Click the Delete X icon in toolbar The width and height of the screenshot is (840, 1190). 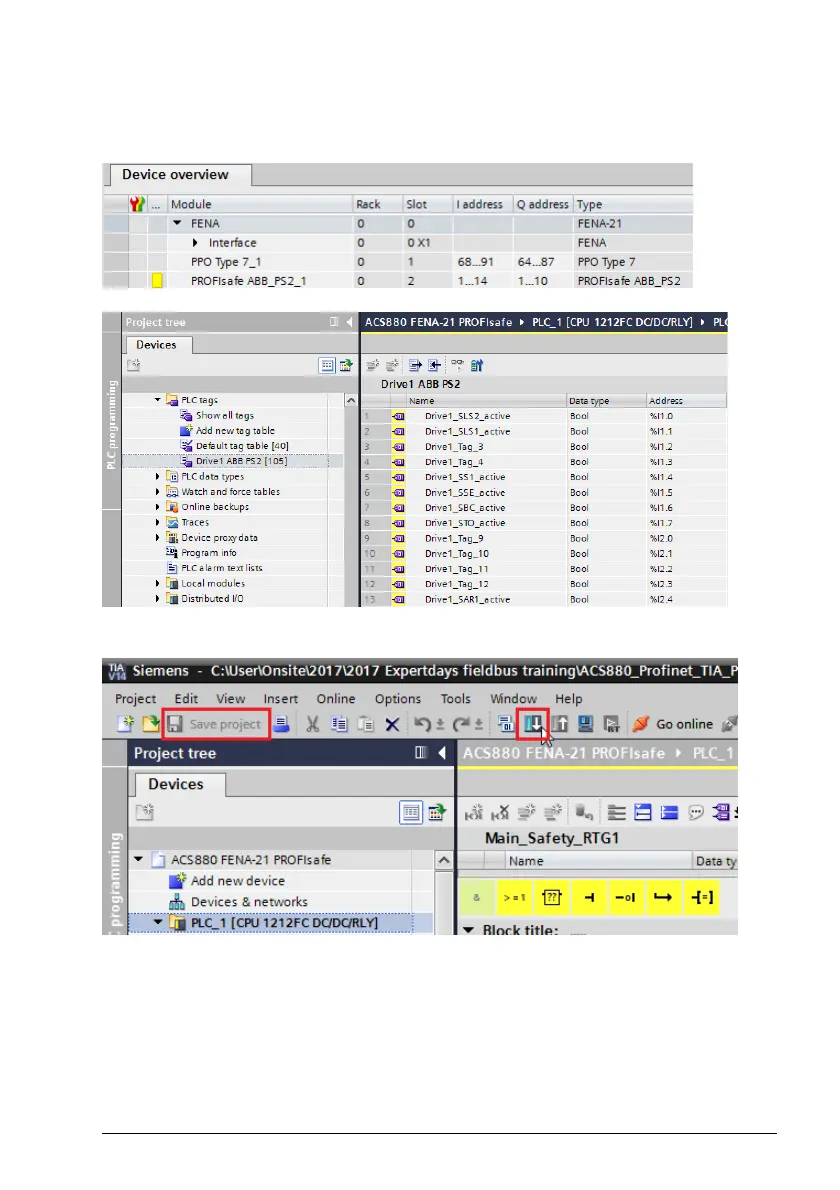[x=392, y=725]
